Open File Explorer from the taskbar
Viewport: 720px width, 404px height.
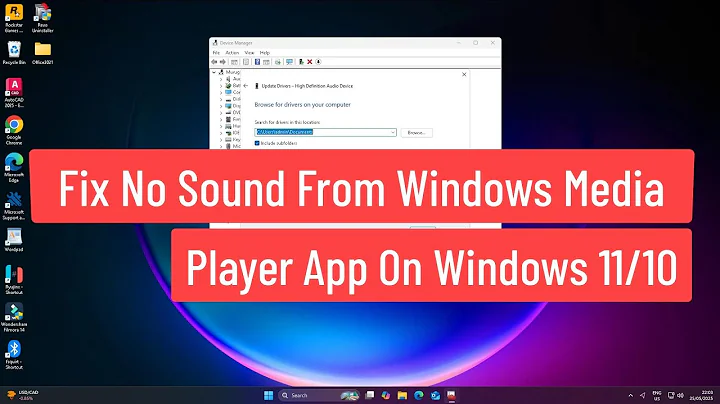[402, 395]
